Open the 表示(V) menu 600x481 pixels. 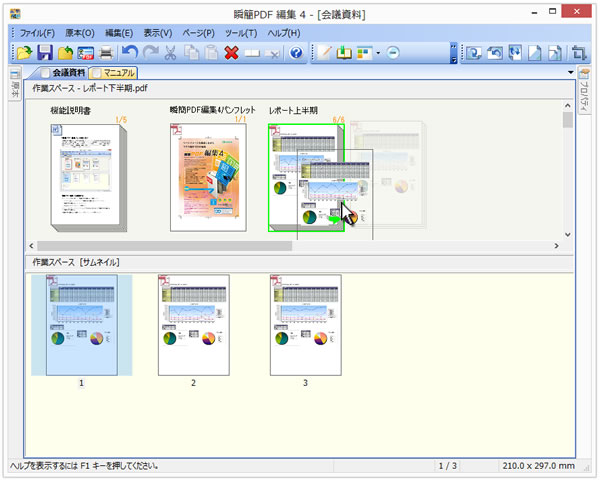click(x=158, y=33)
